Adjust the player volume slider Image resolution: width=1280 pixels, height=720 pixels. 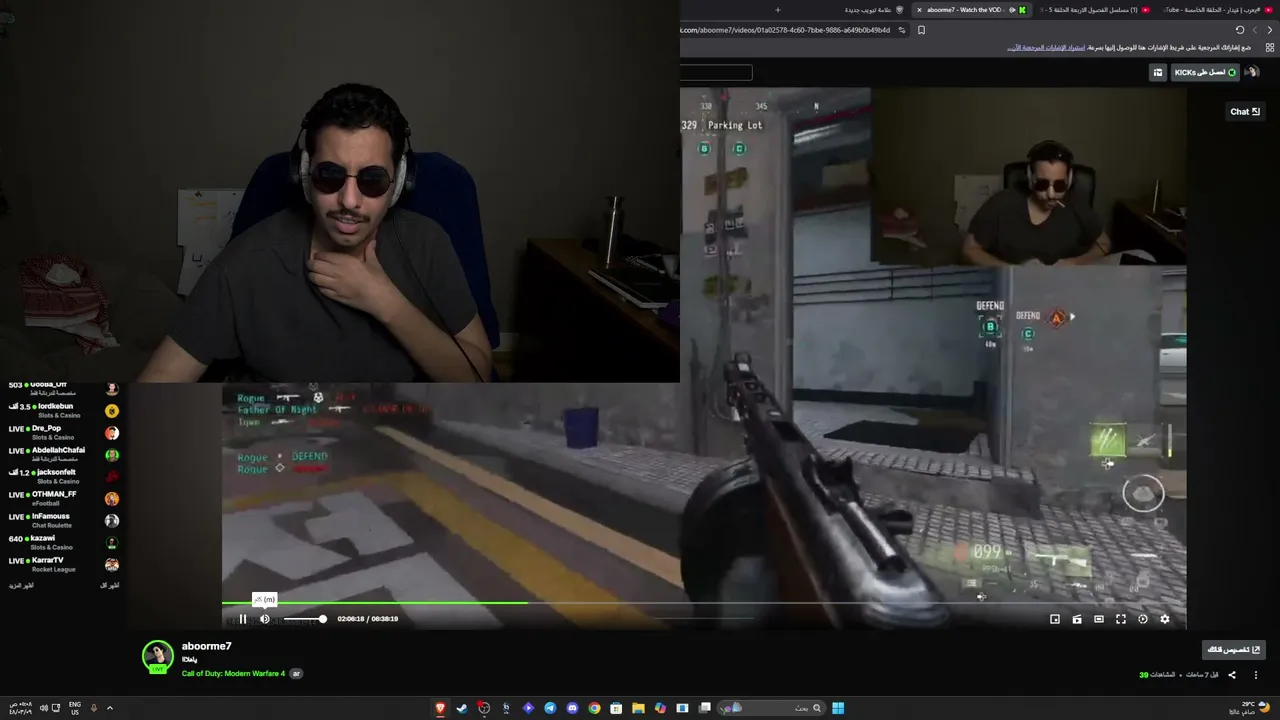coord(304,619)
